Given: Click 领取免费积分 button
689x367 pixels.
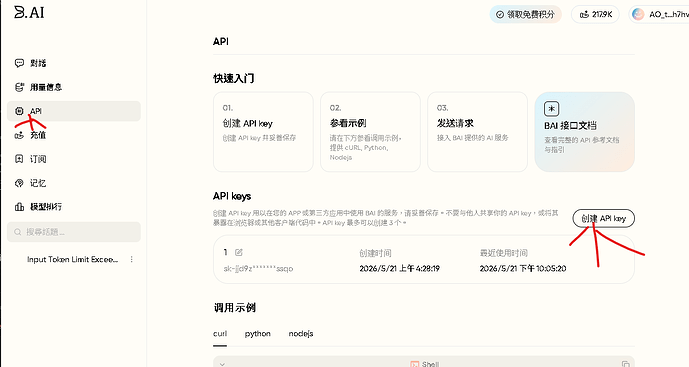Looking at the screenshot, I should (526, 15).
